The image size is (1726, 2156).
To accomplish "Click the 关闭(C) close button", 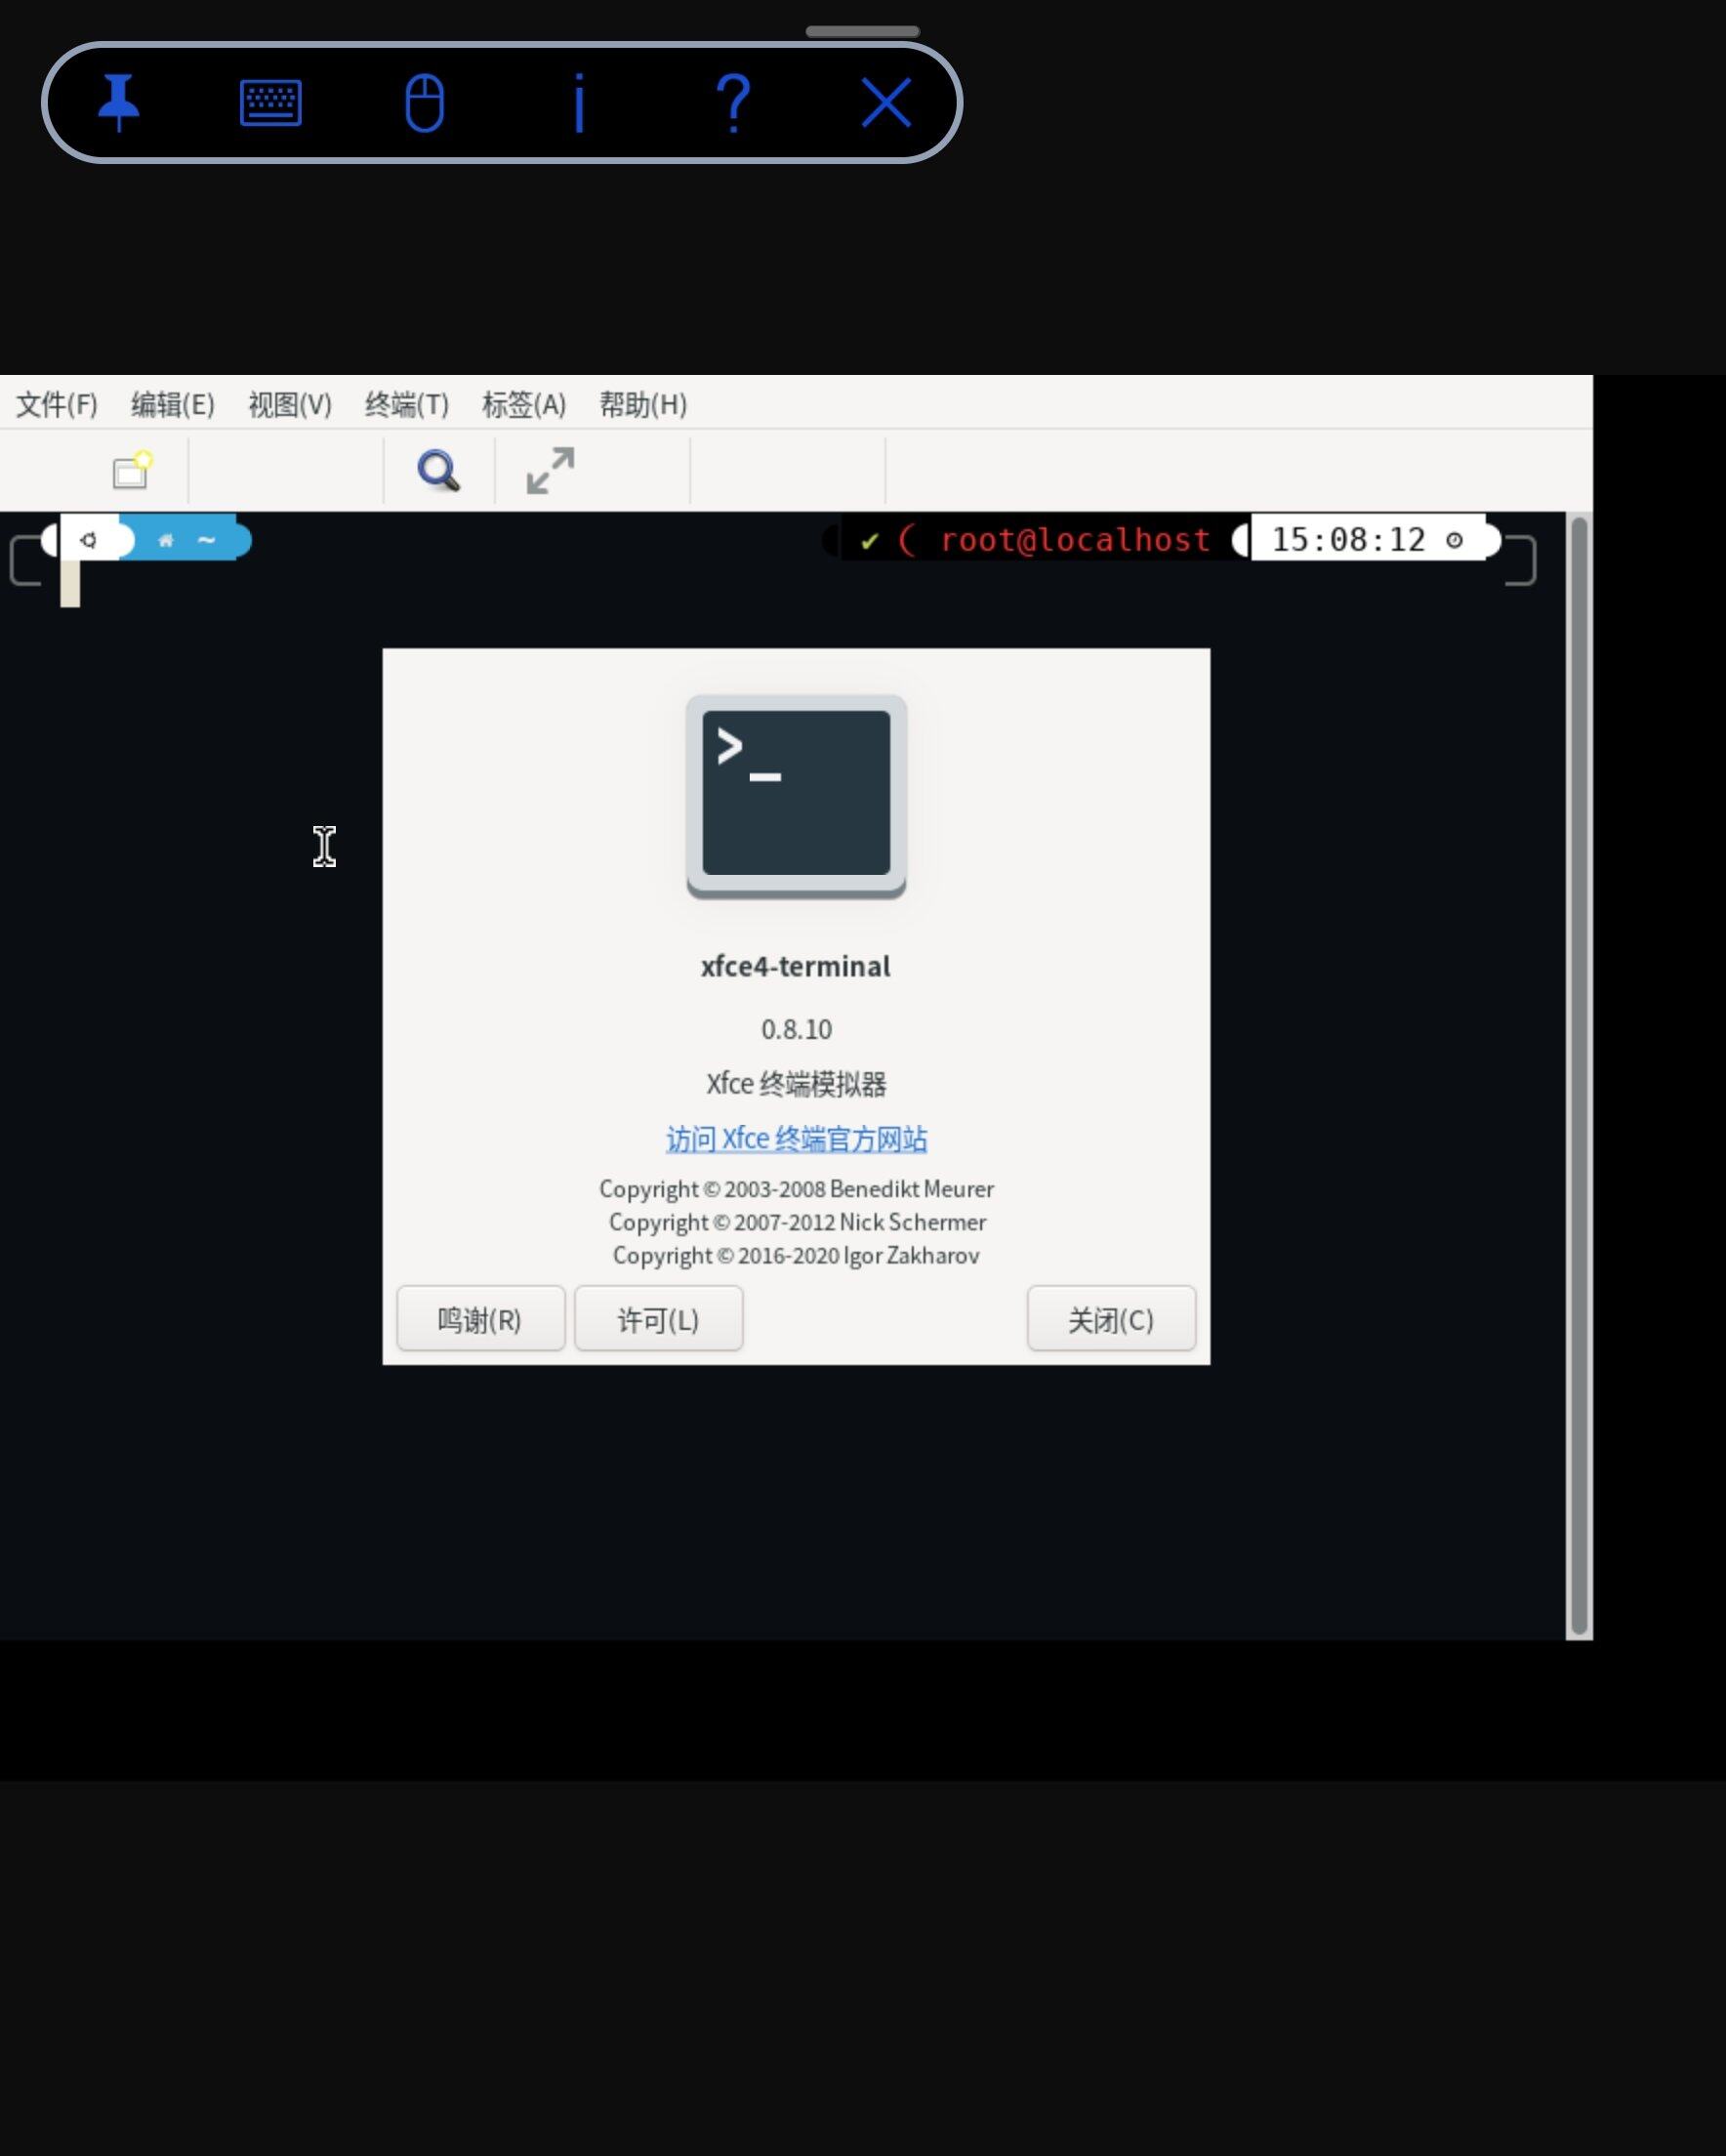I will tap(1111, 1319).
